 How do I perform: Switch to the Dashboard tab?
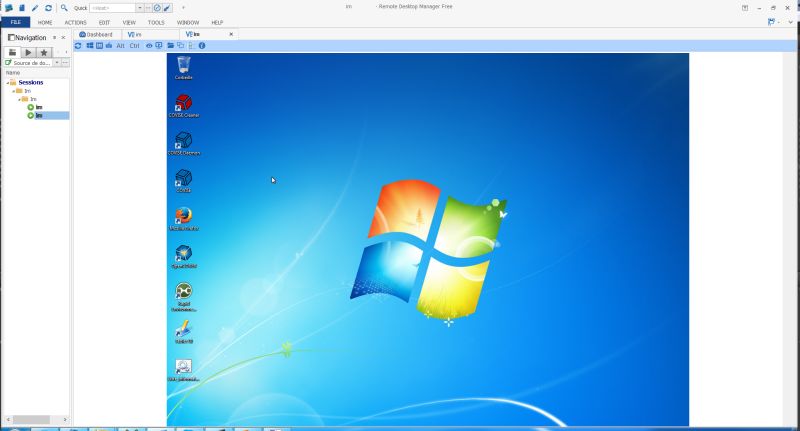tap(96, 34)
